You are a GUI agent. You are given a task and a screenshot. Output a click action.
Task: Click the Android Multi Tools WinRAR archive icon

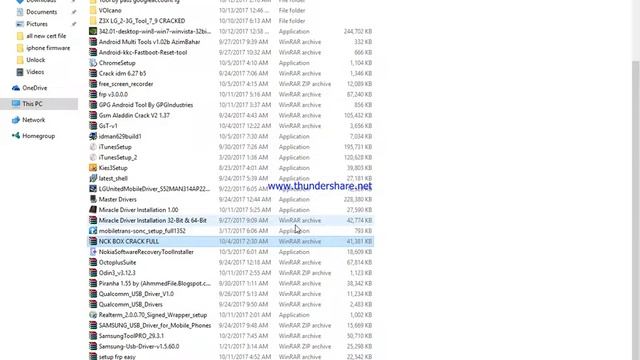tap(93, 42)
